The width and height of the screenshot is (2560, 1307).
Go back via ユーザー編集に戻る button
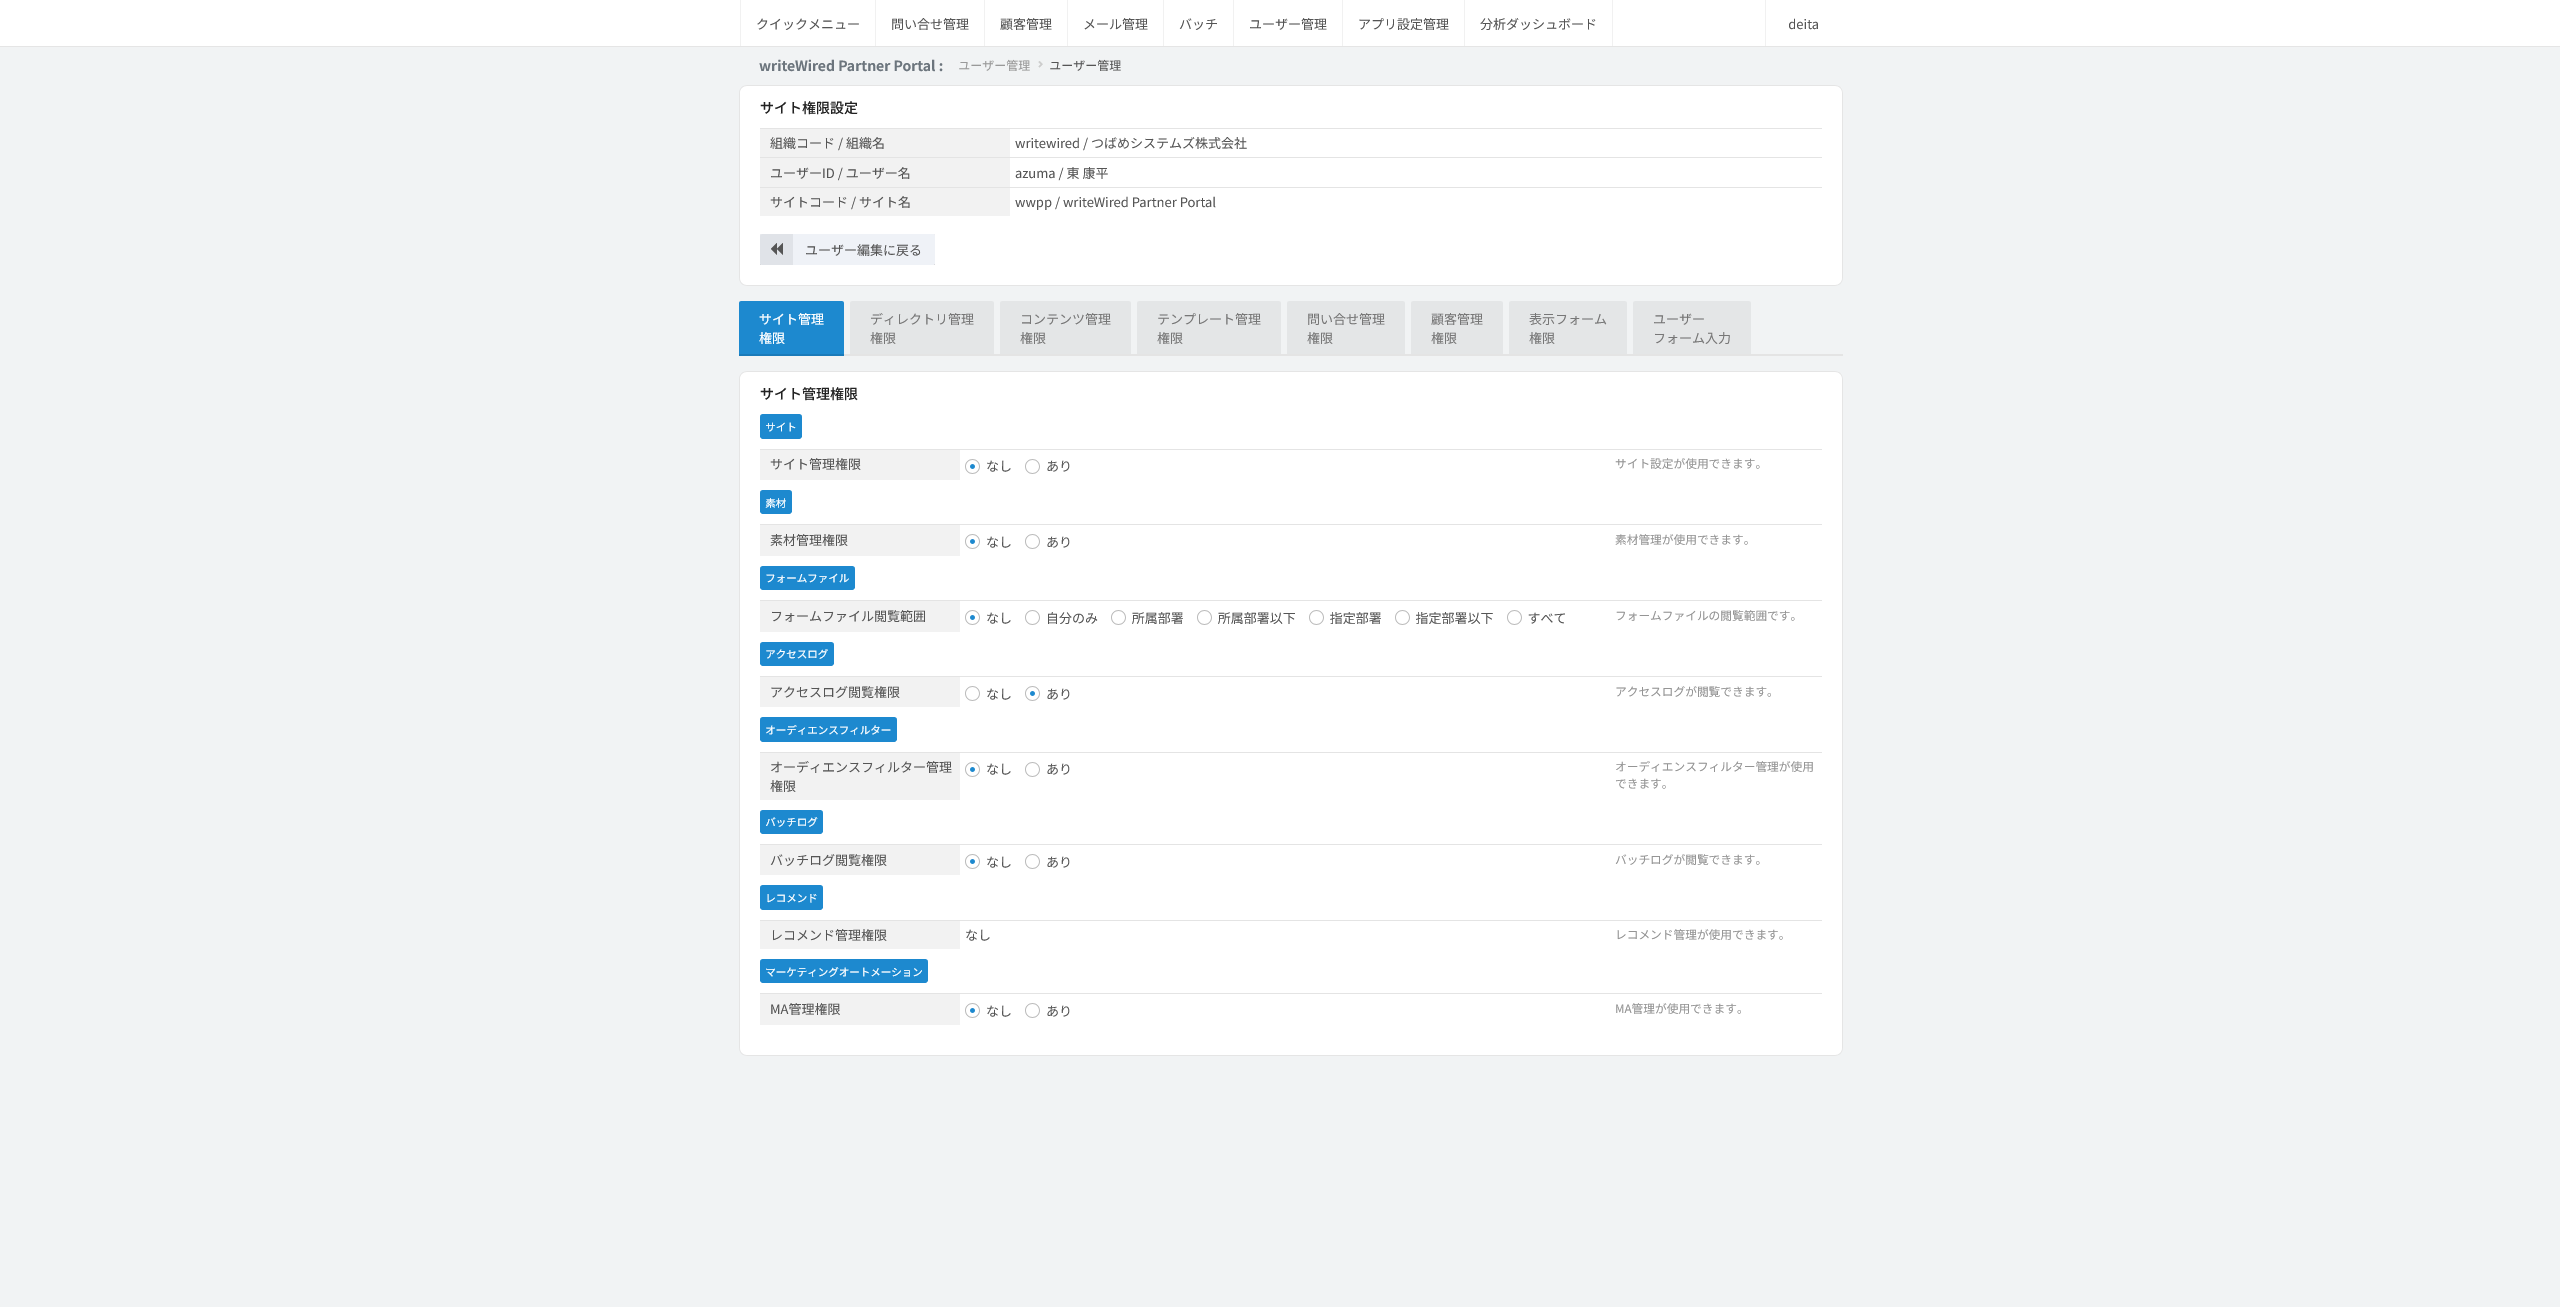point(847,250)
